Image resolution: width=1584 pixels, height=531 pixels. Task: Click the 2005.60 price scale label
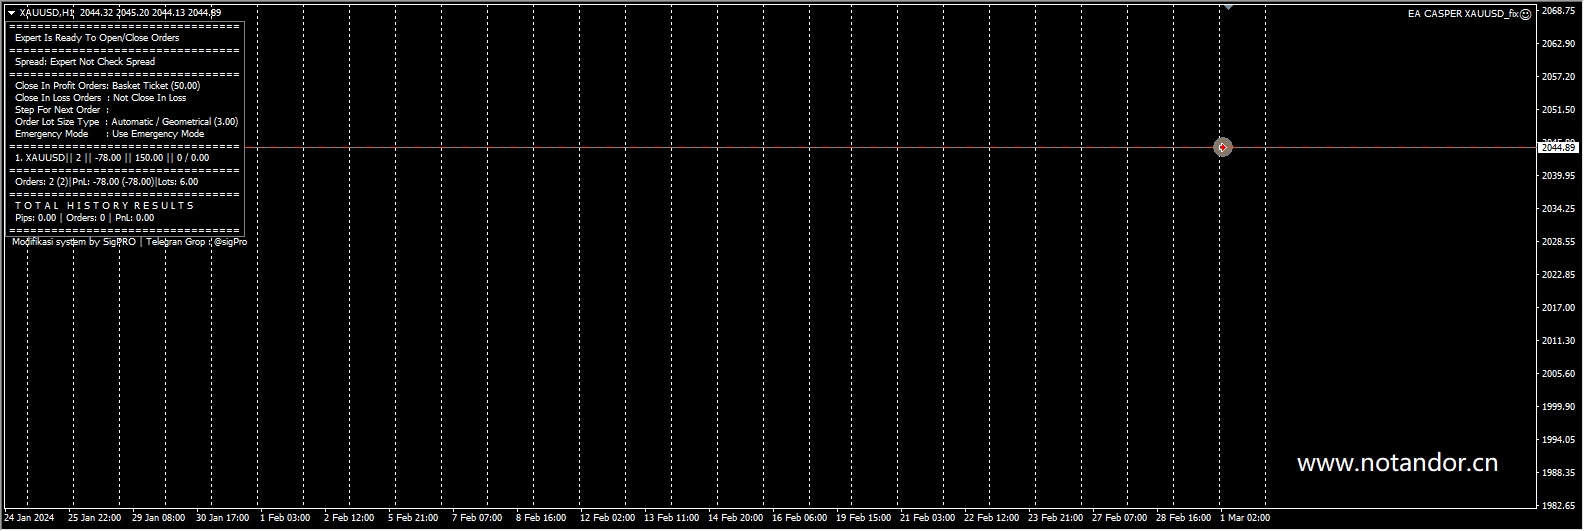tap(1558, 374)
